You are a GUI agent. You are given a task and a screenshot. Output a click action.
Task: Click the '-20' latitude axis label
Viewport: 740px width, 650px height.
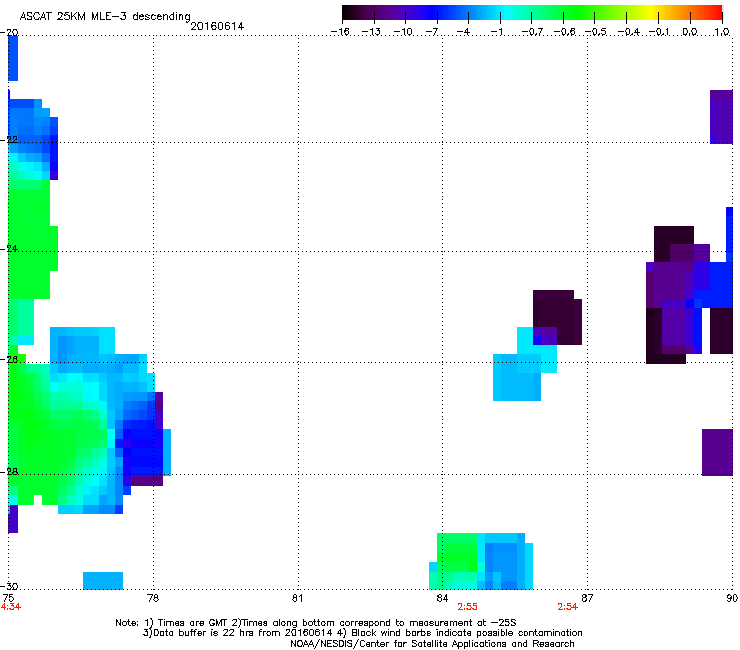[x=9, y=33]
